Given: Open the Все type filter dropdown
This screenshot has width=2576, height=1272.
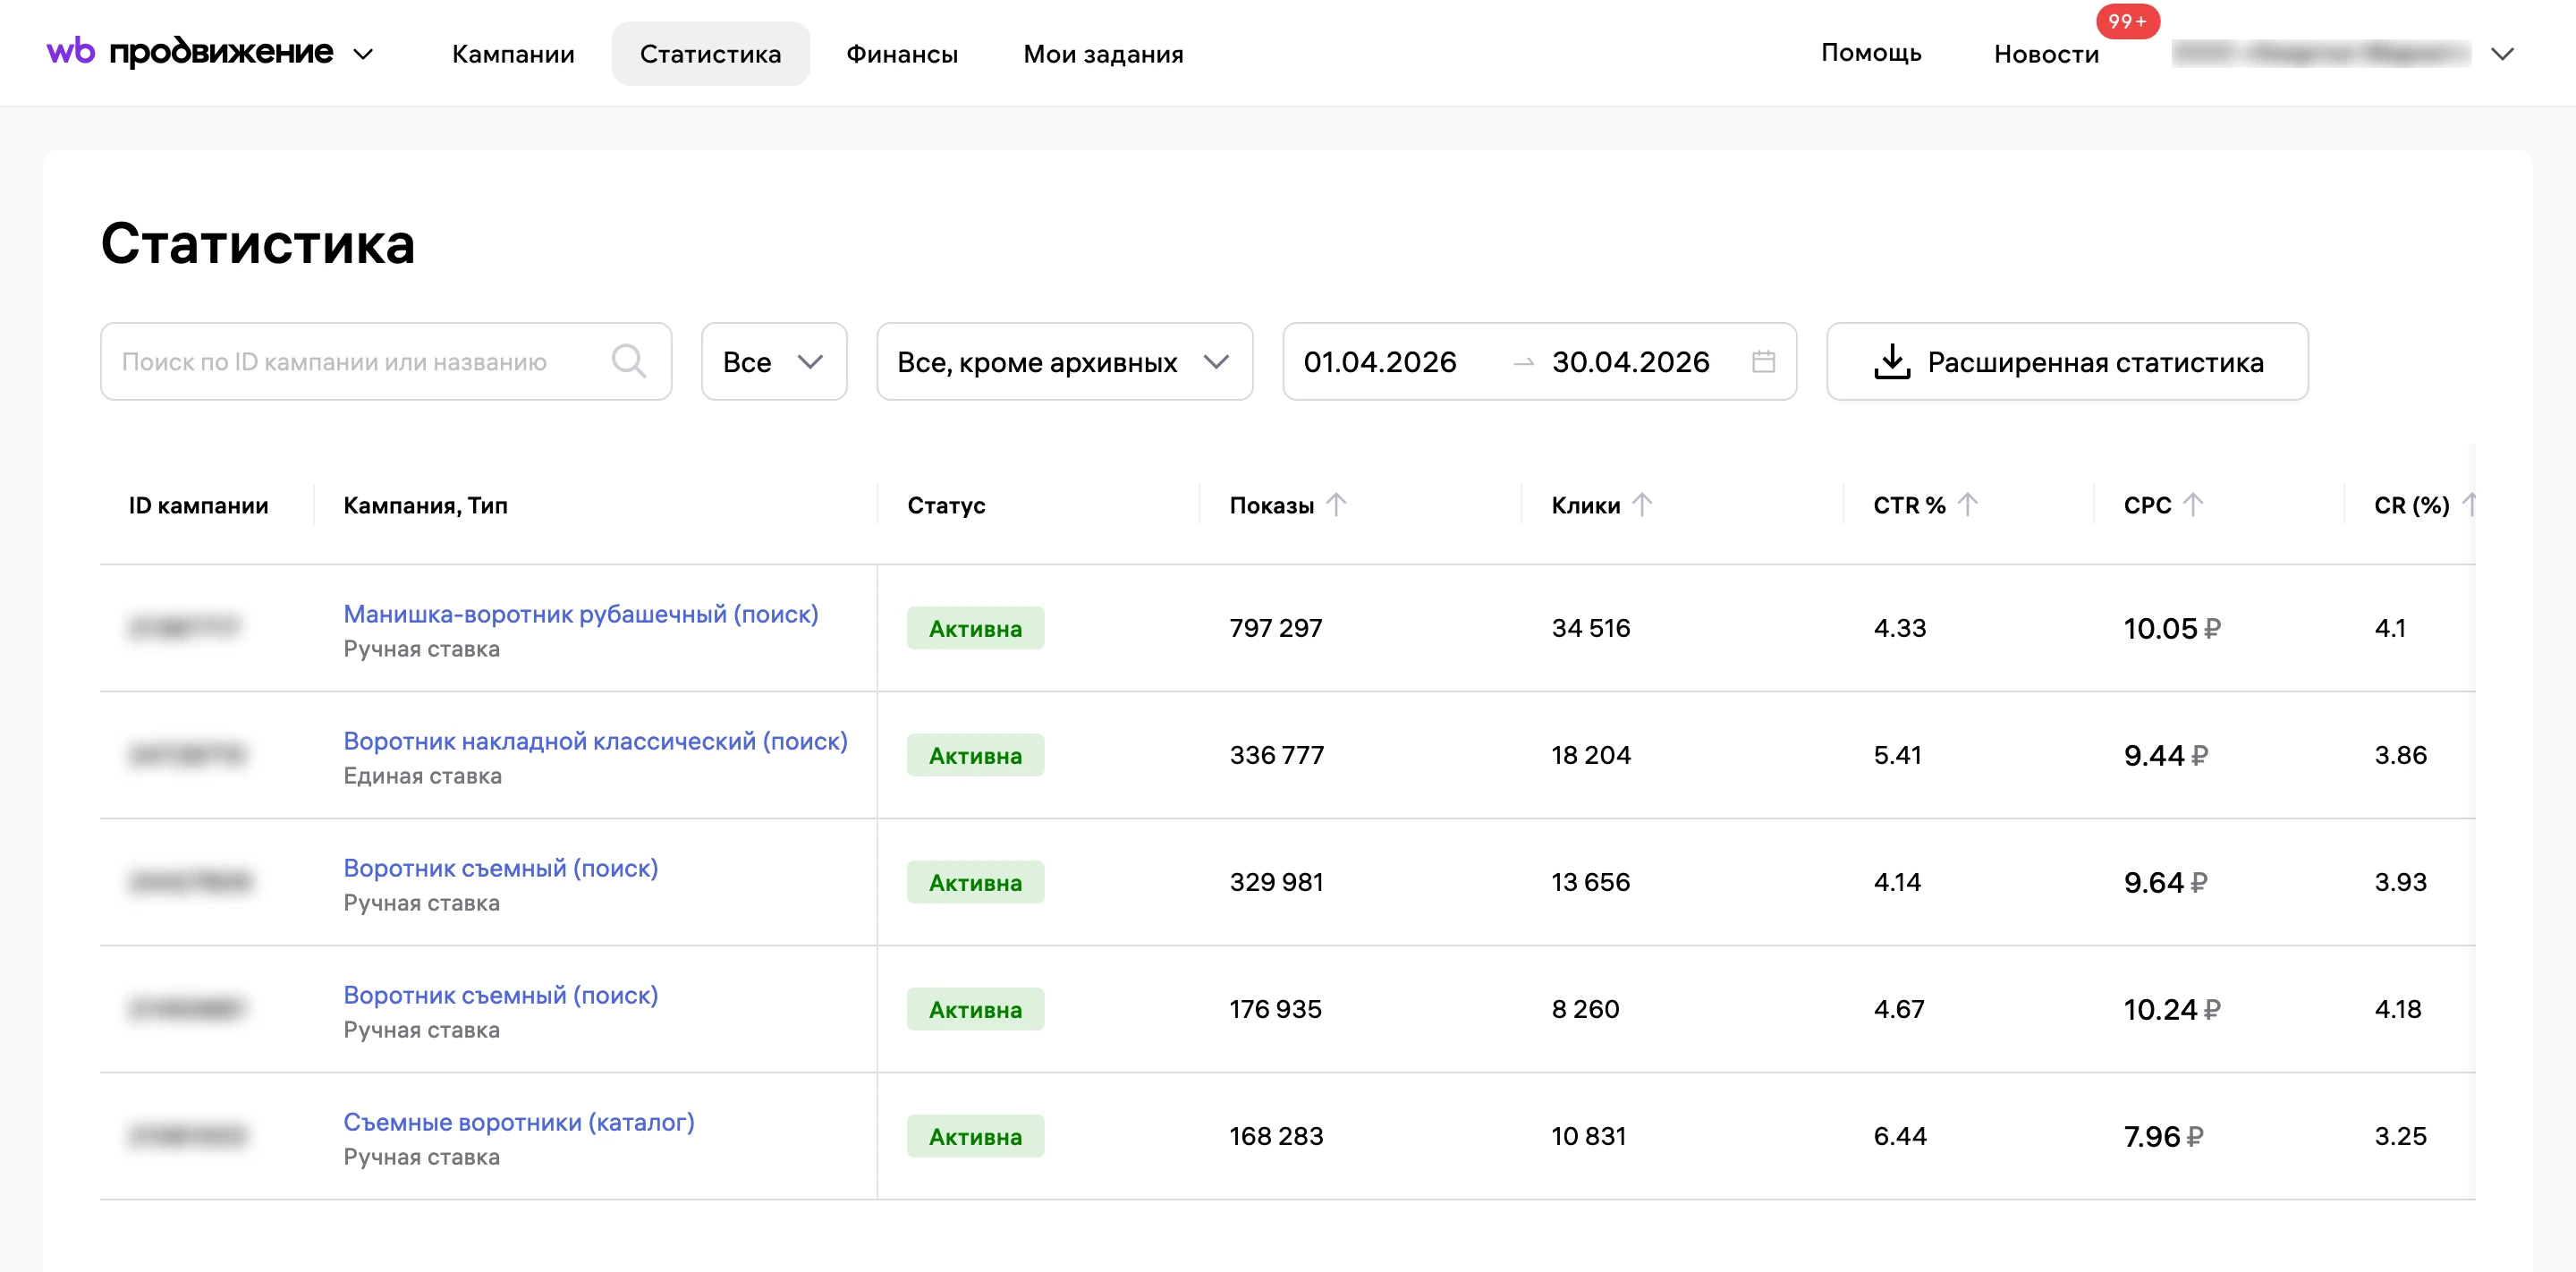Looking at the screenshot, I should (x=774, y=361).
